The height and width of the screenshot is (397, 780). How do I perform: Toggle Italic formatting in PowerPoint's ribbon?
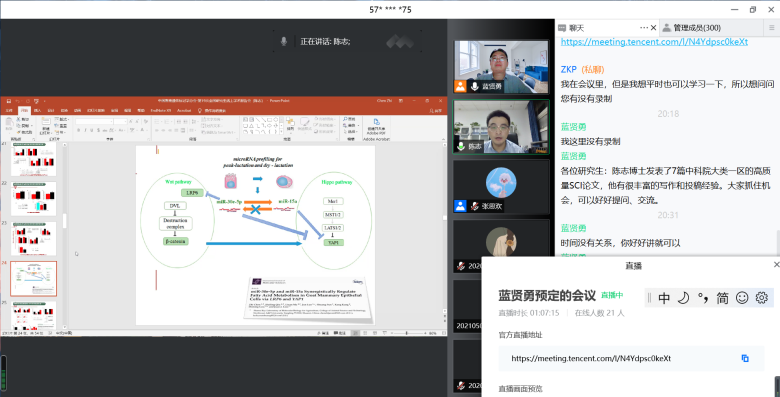pos(85,130)
